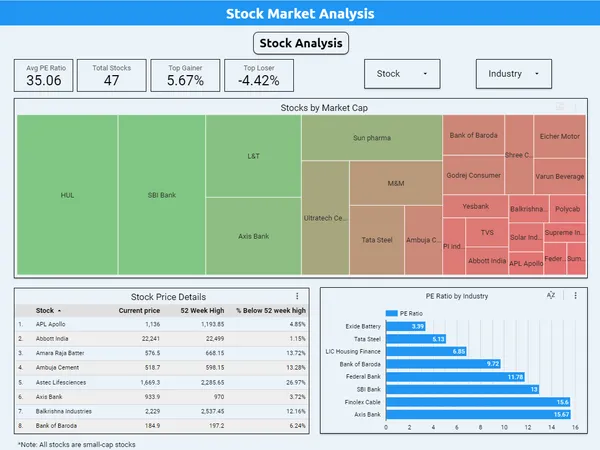The height and width of the screenshot is (450, 600).
Task: Select the Ambuja C... treemap block
Action: [x=423, y=240]
